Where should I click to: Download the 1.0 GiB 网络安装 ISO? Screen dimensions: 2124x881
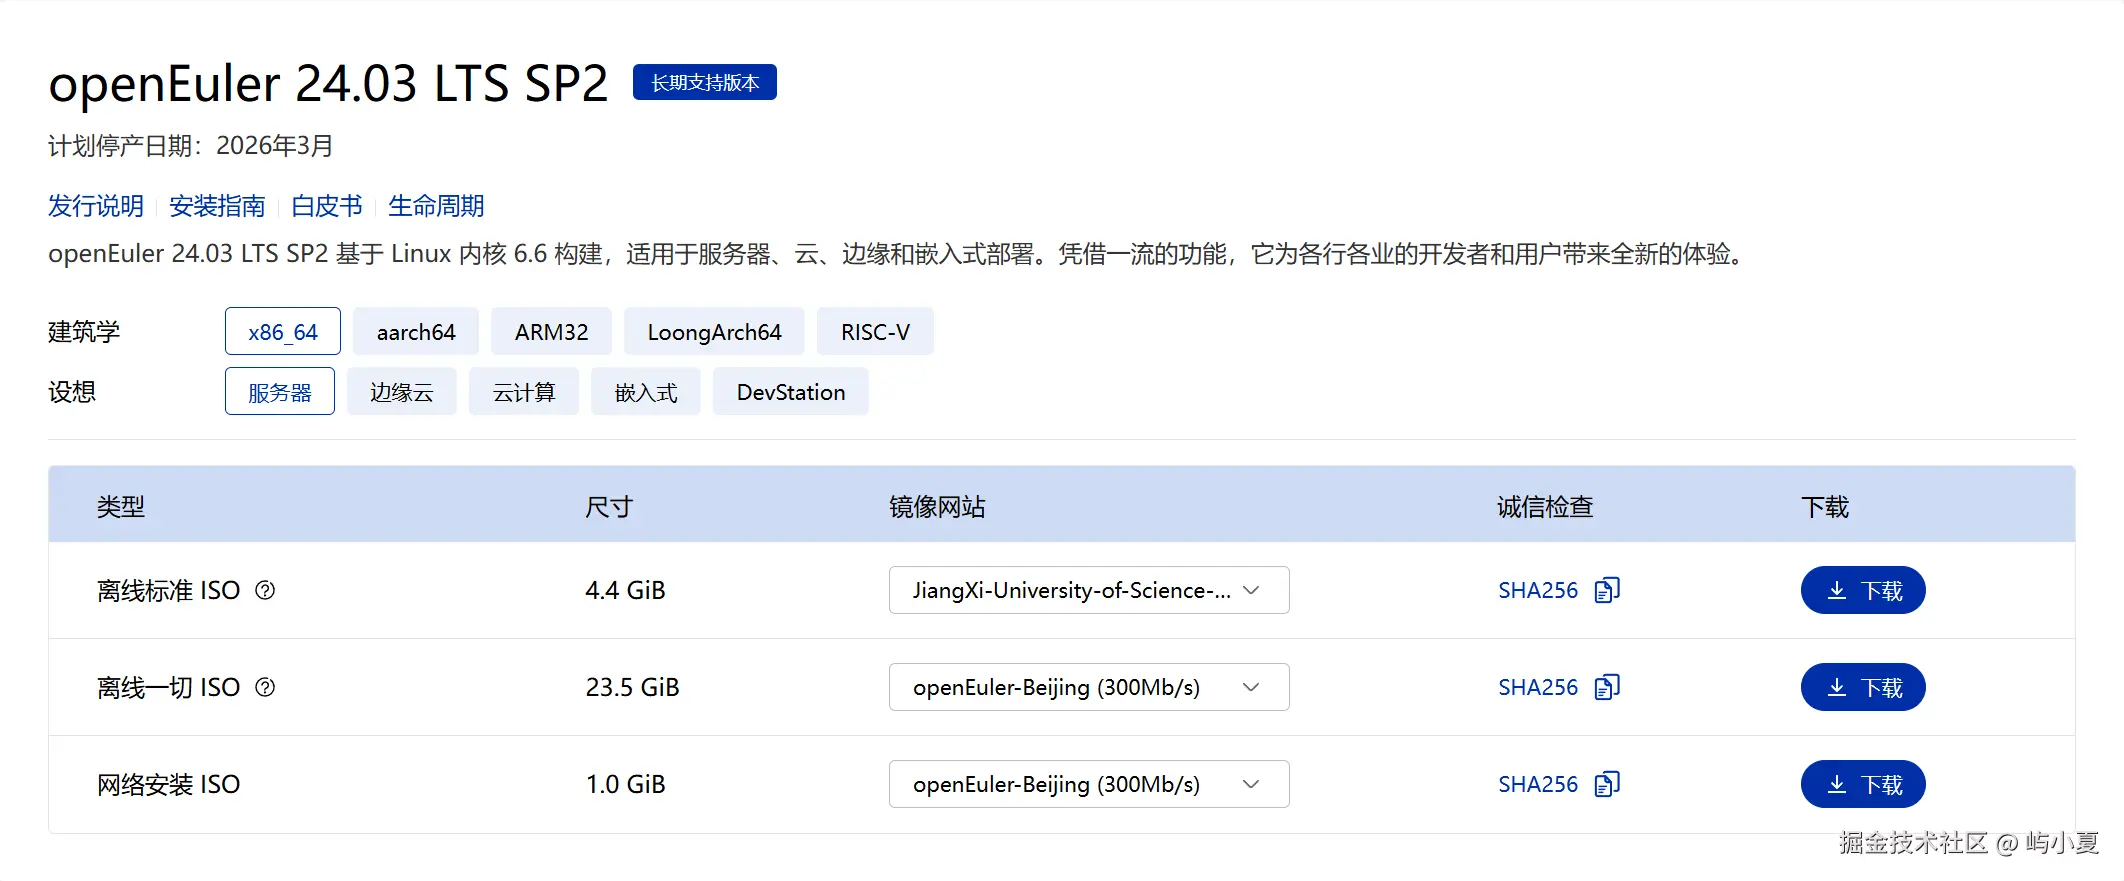point(1862,784)
